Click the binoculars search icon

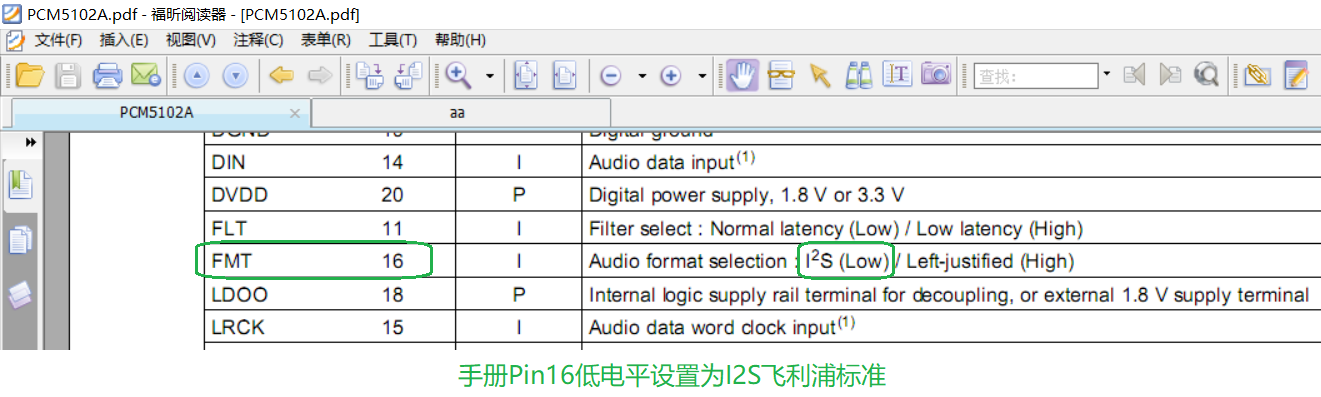click(x=859, y=75)
